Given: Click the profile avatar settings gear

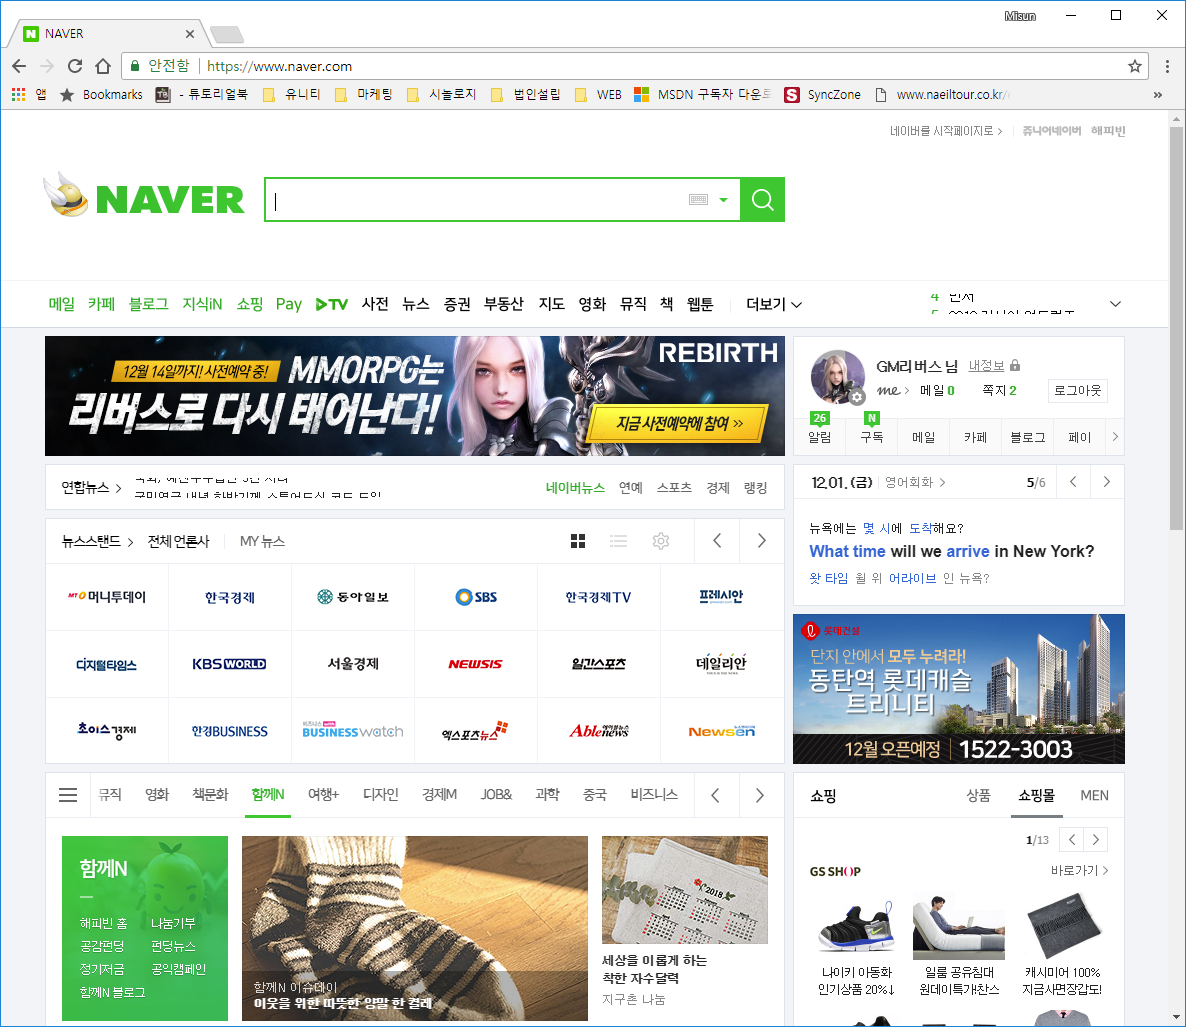Looking at the screenshot, I should point(856,396).
